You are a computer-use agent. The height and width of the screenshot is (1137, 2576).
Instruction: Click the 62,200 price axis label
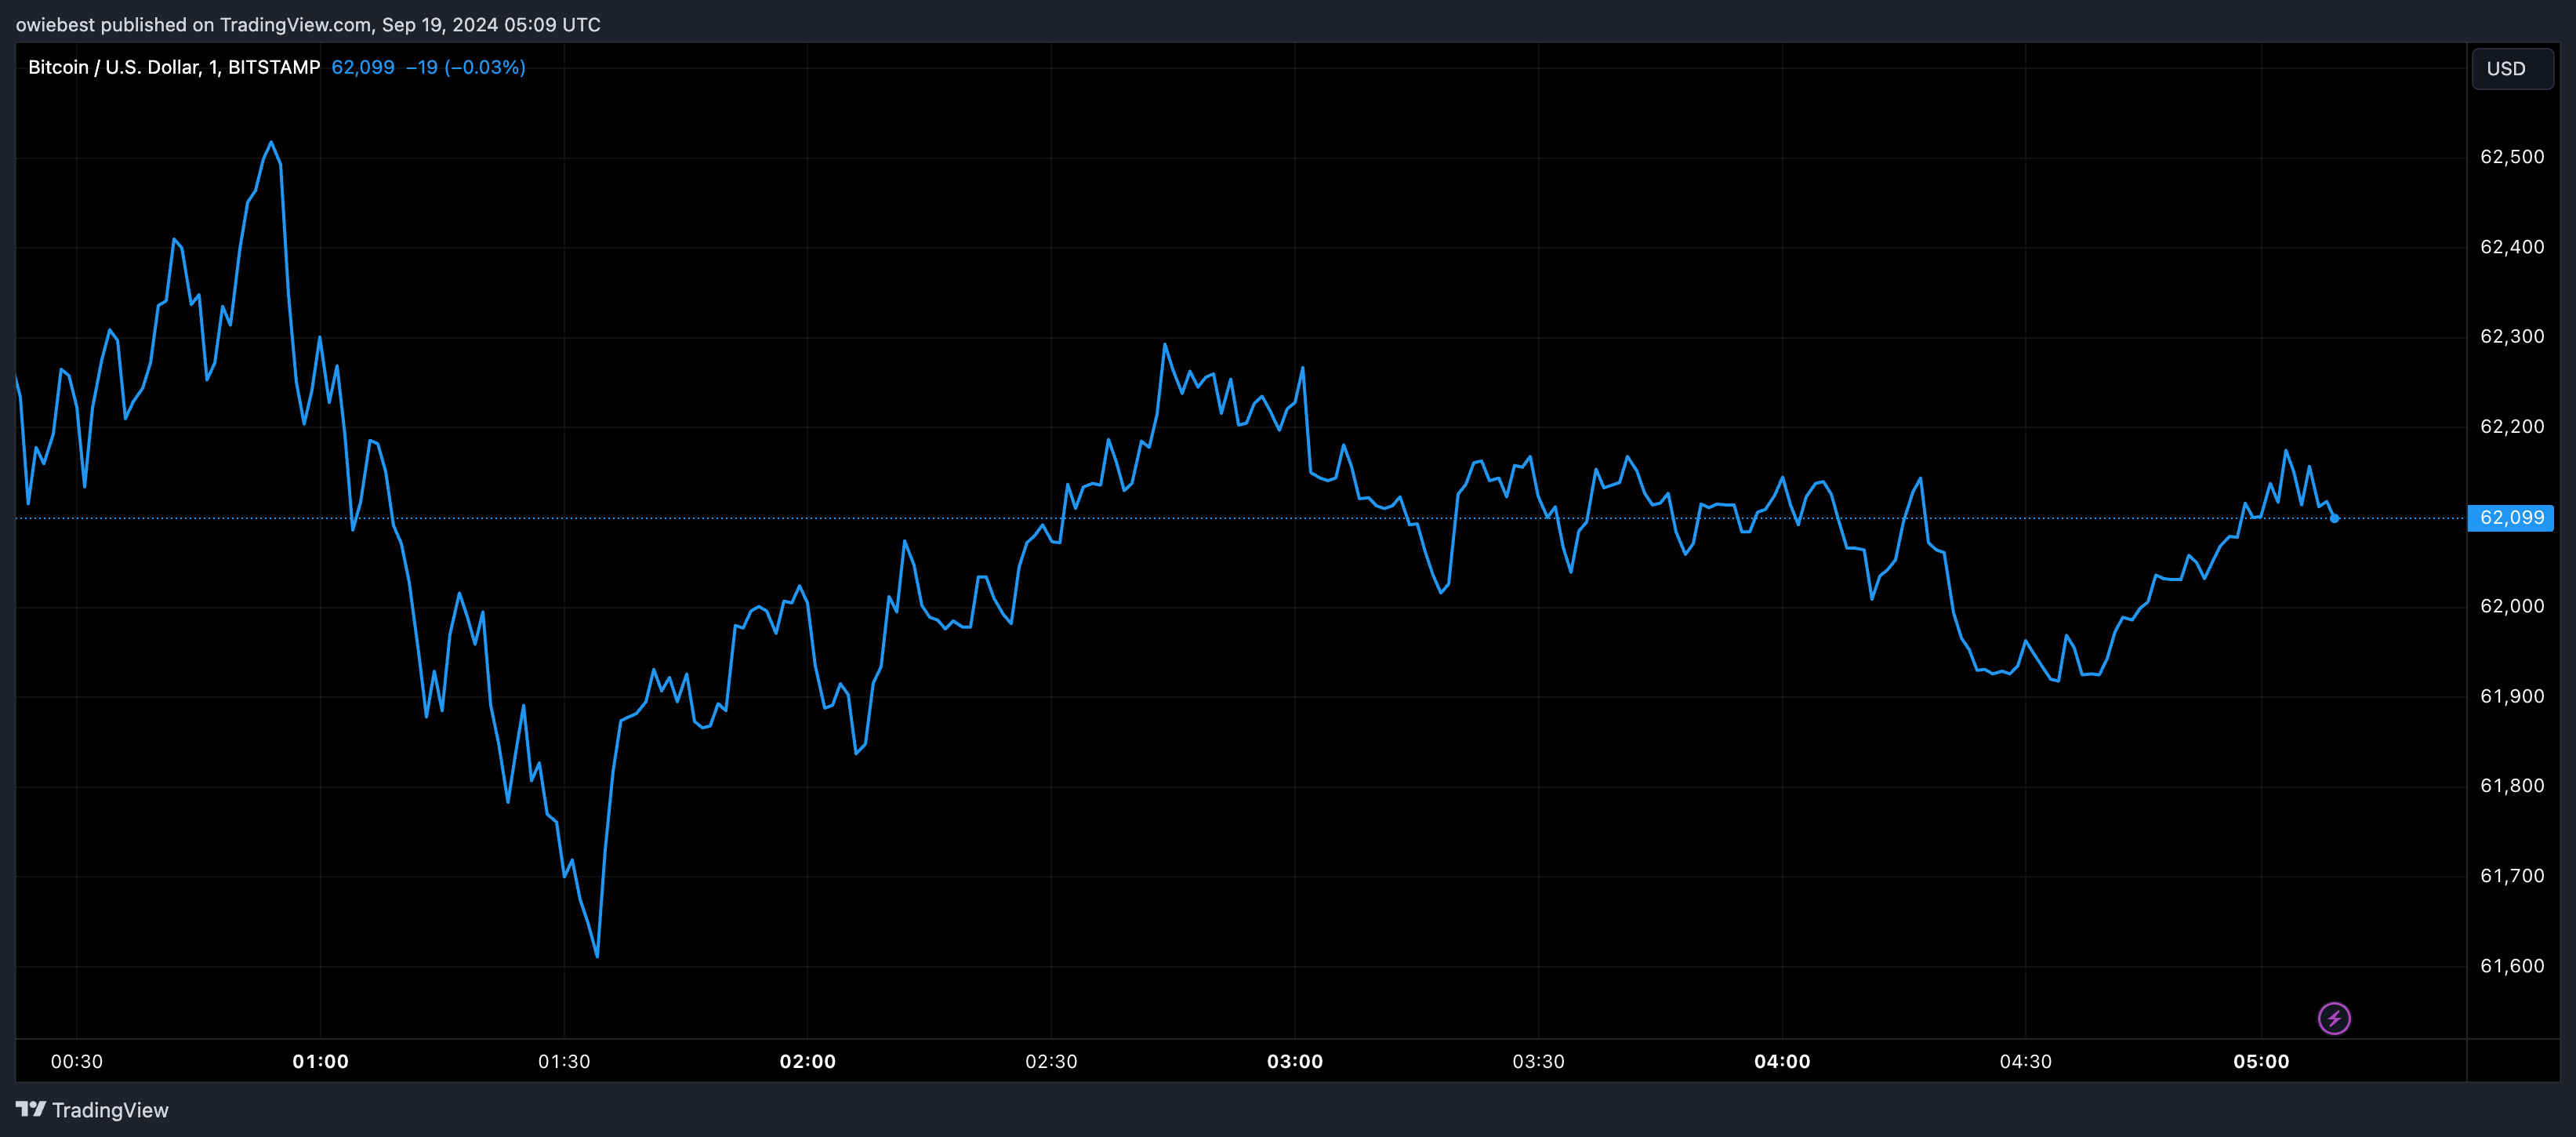(x=2512, y=427)
